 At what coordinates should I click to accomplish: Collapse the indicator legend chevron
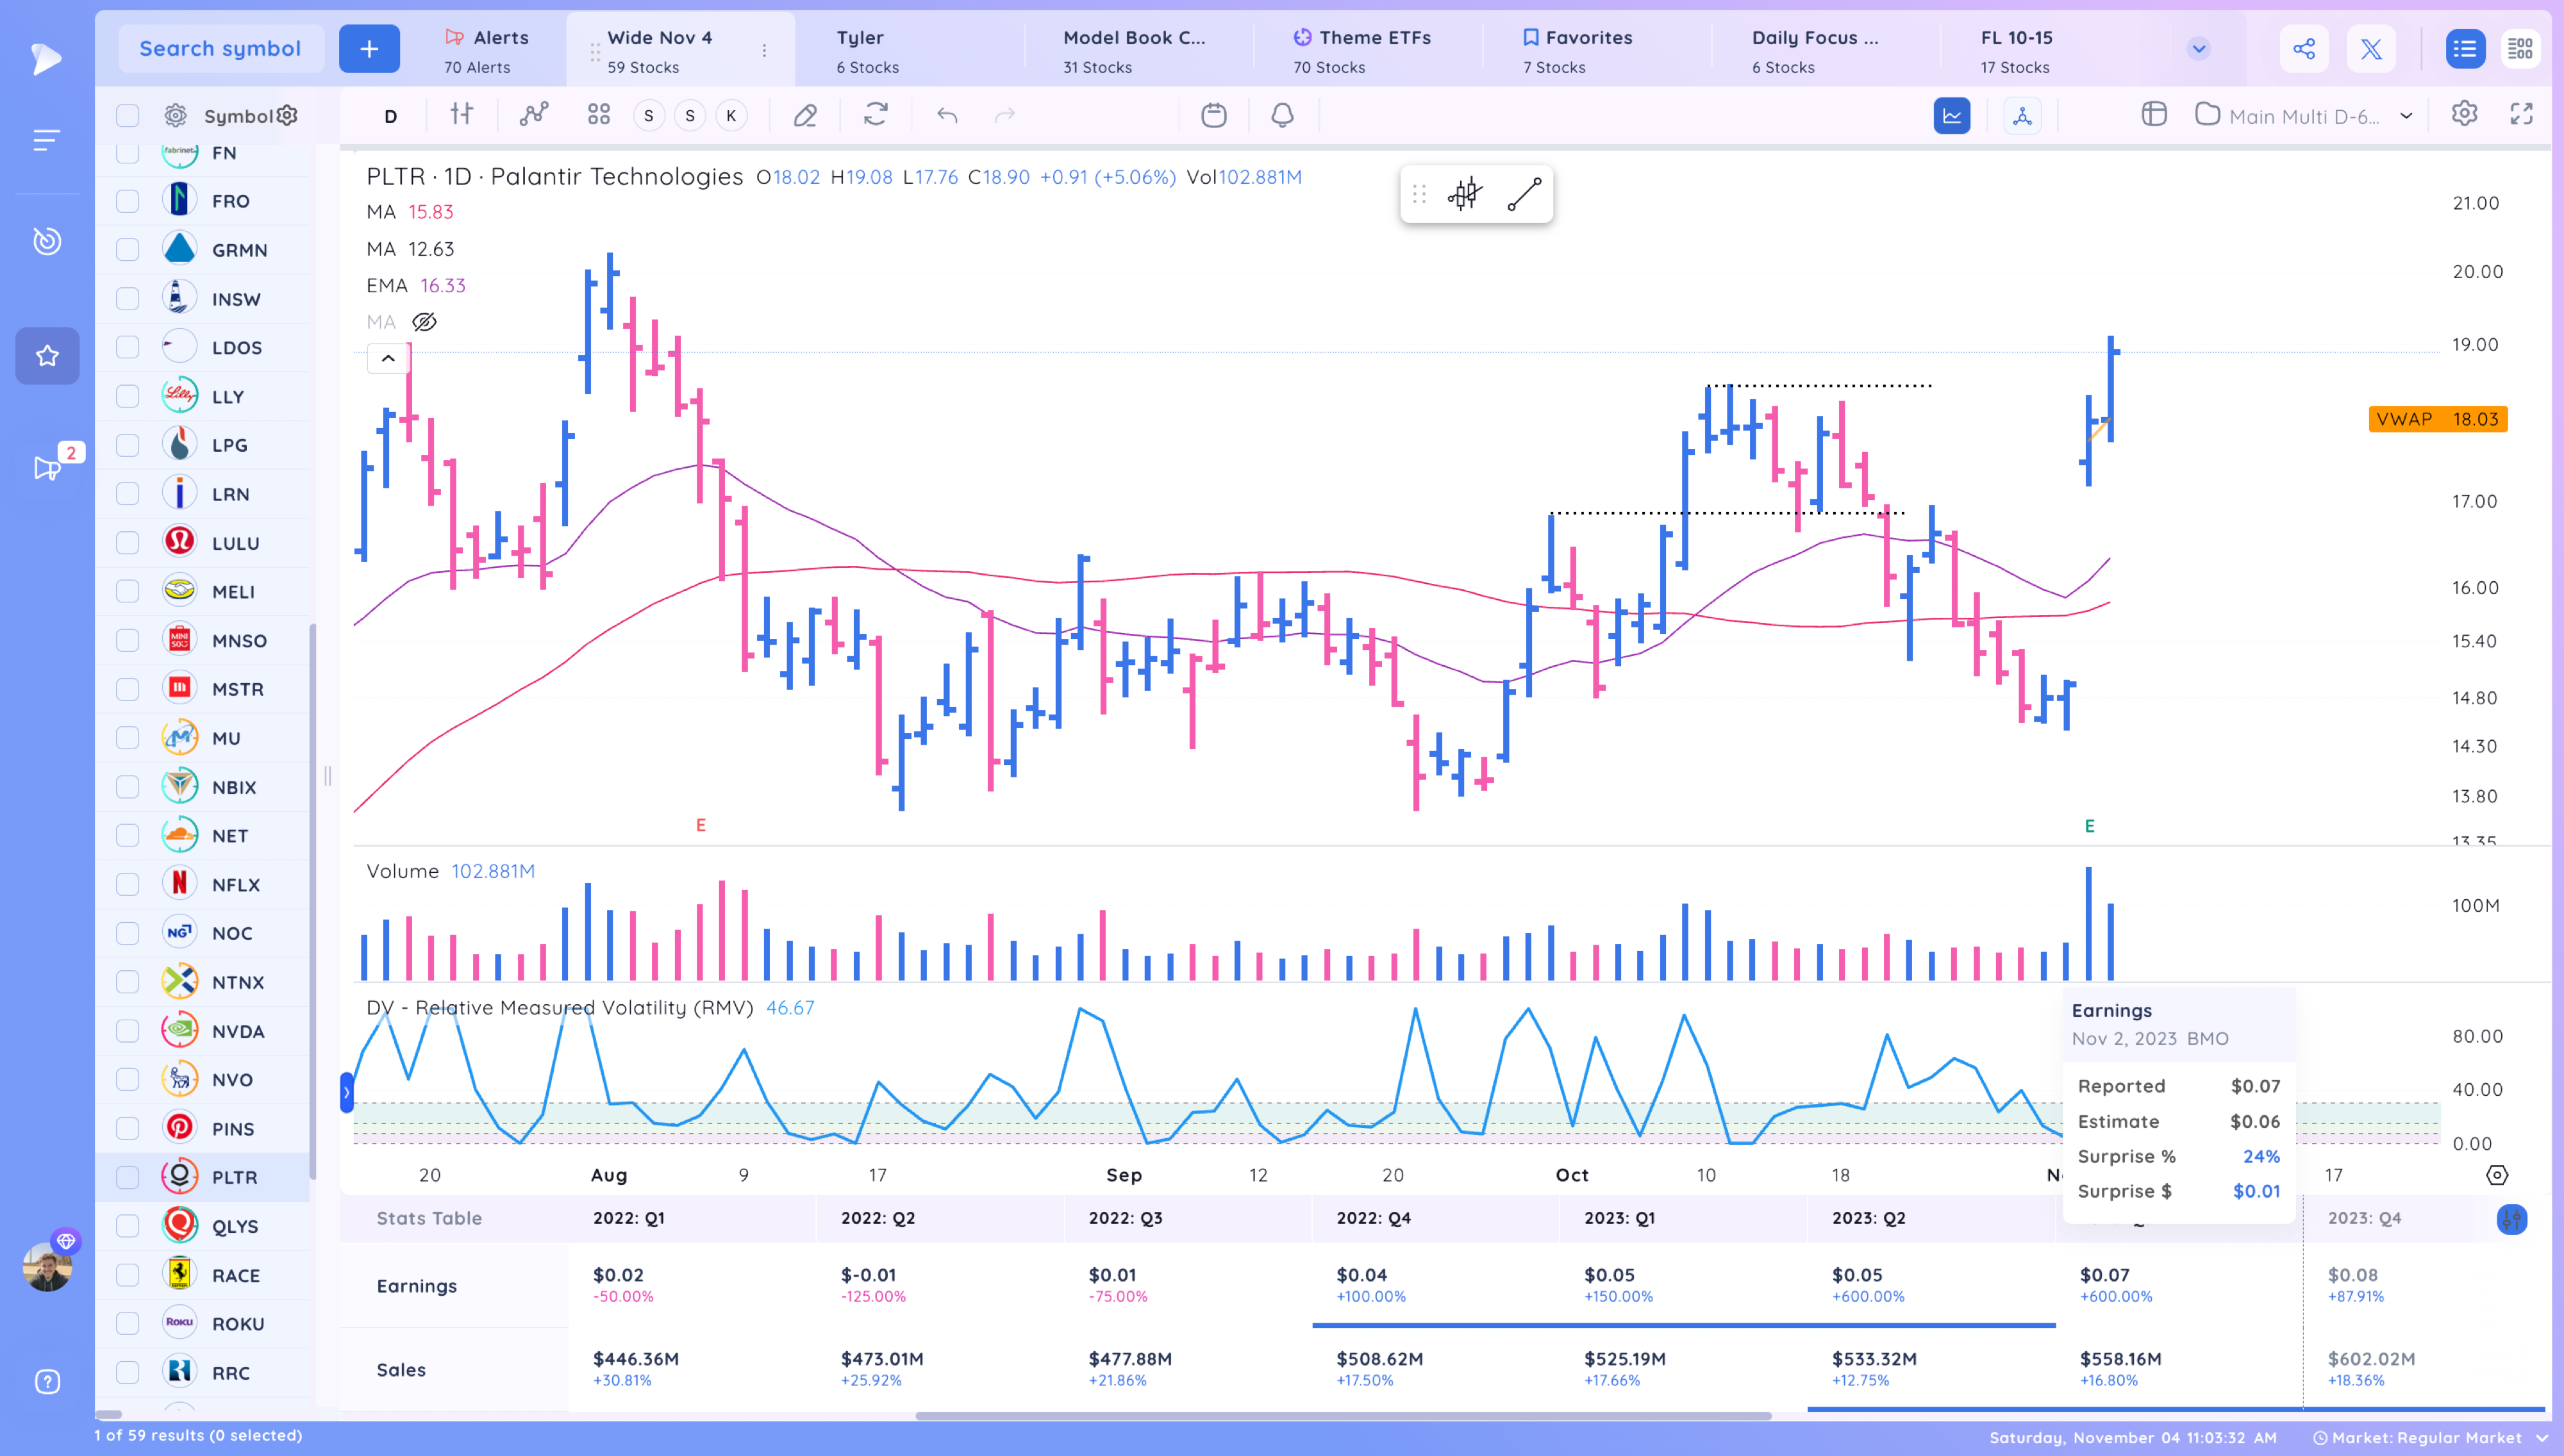click(388, 358)
